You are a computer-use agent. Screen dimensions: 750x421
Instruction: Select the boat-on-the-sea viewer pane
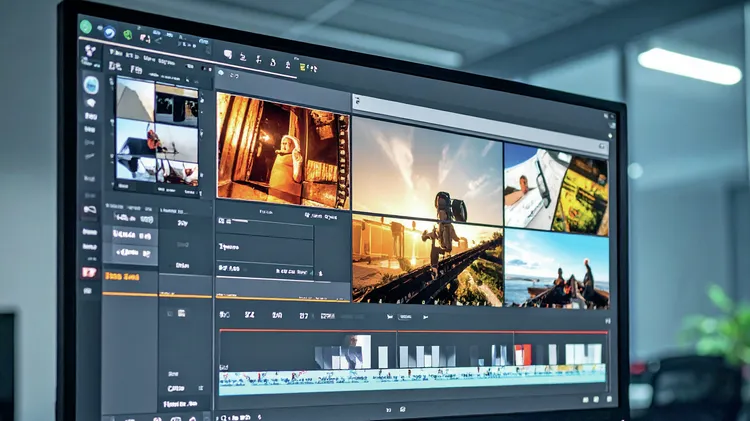[557, 268]
